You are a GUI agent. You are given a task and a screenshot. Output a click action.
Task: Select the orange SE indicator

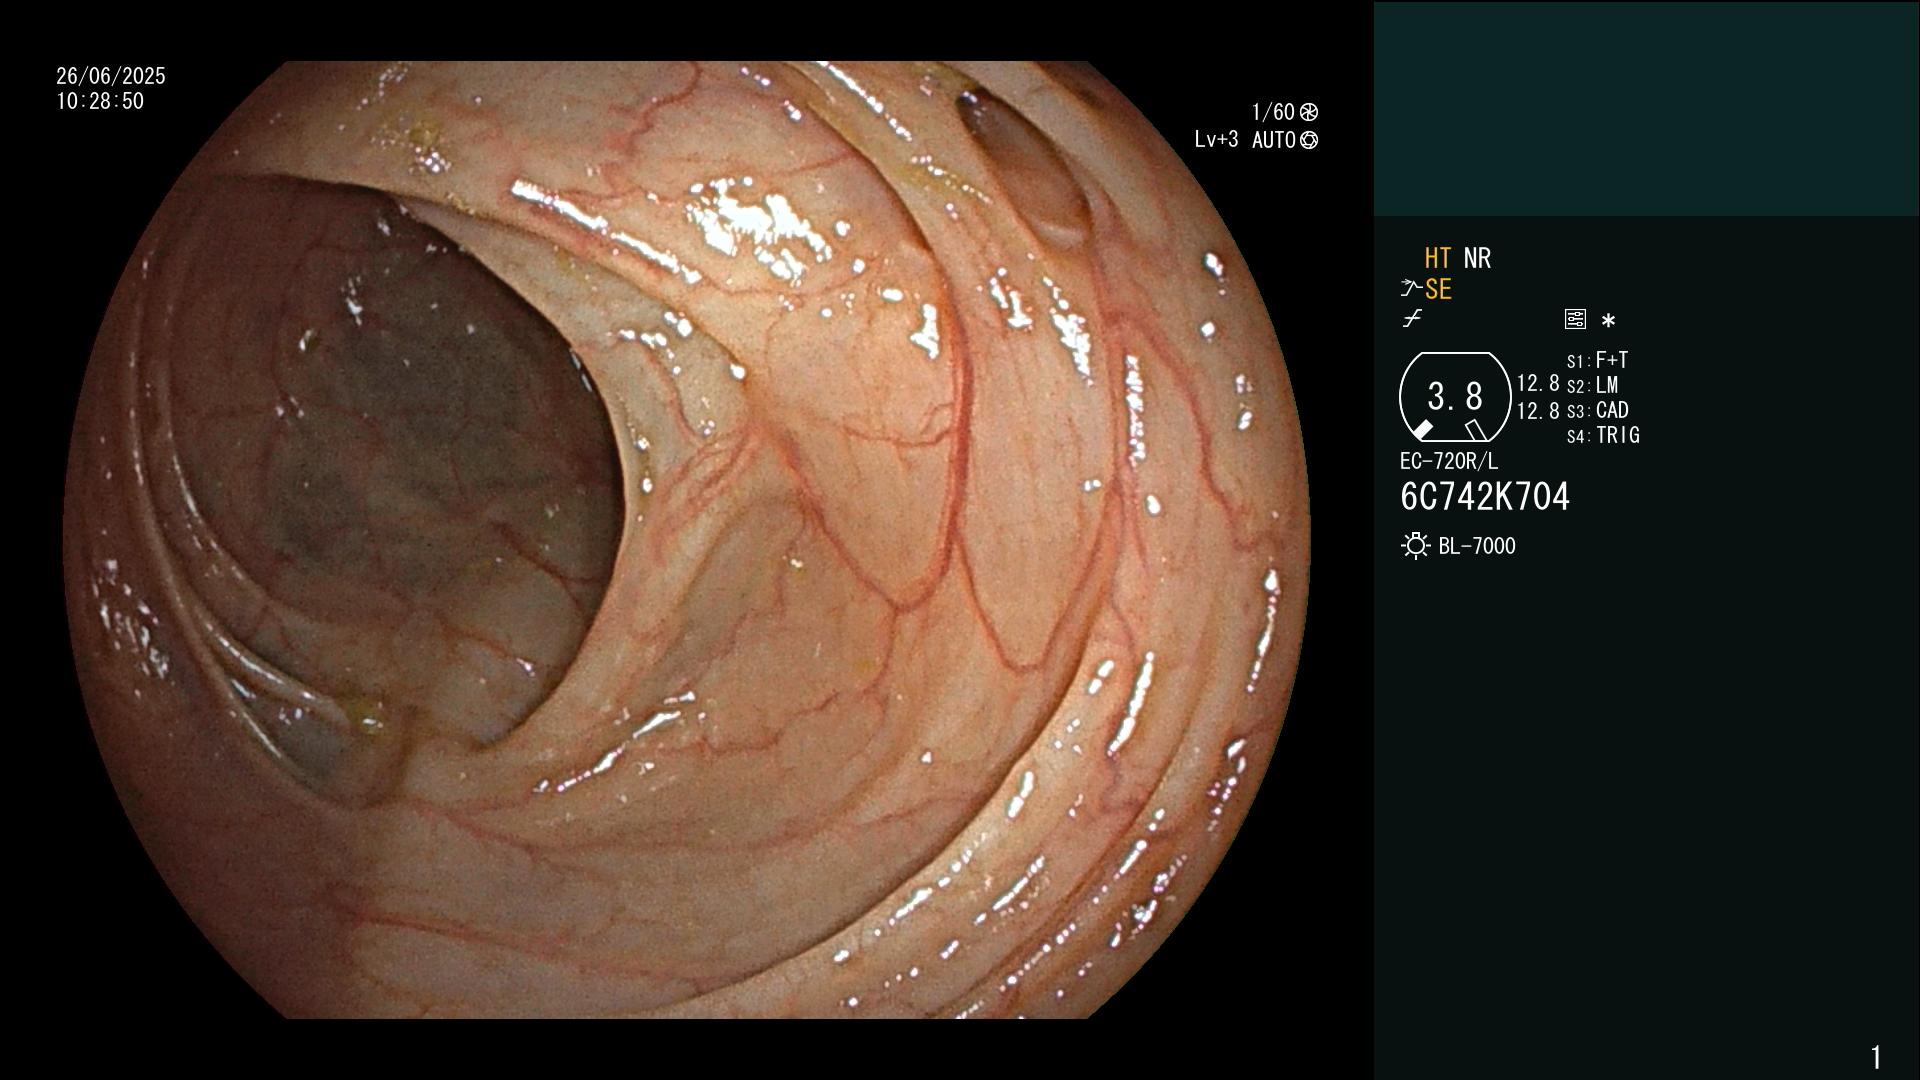click(1438, 289)
